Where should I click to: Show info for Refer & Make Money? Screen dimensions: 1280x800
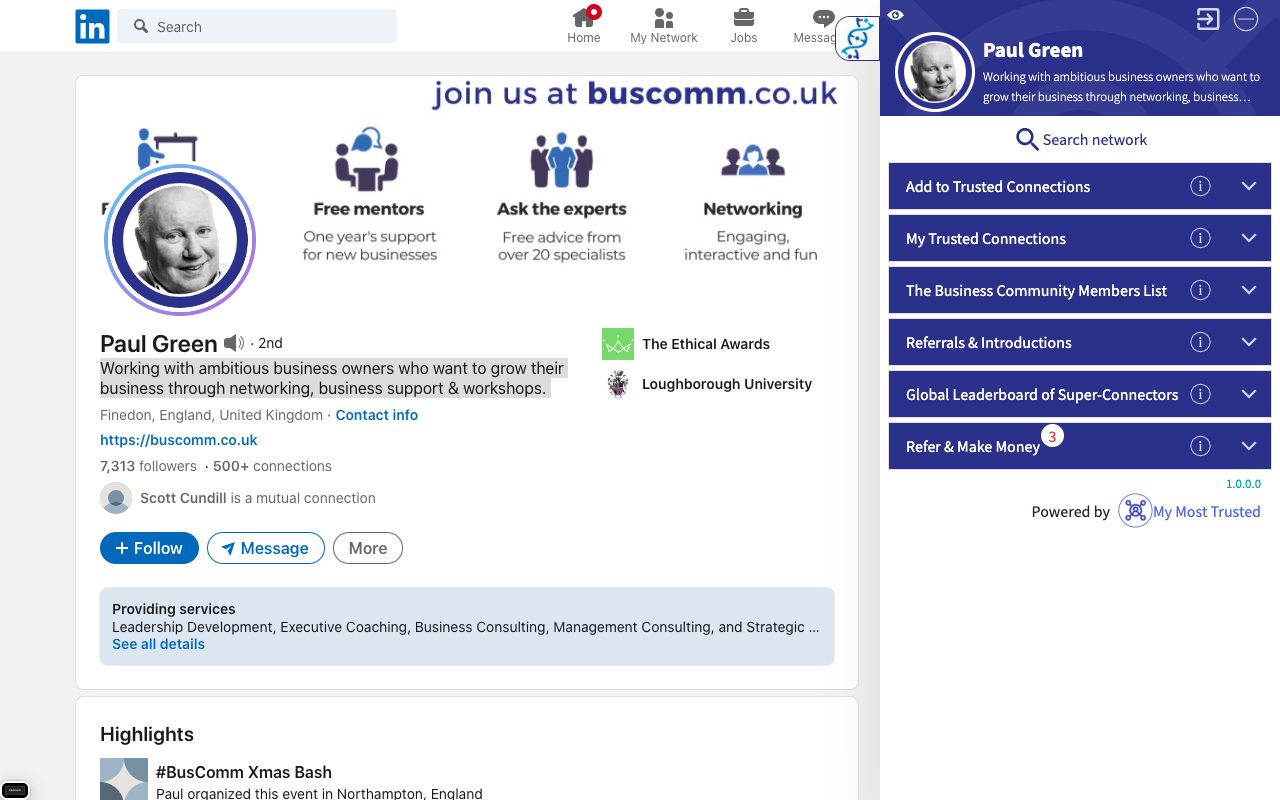point(1200,446)
